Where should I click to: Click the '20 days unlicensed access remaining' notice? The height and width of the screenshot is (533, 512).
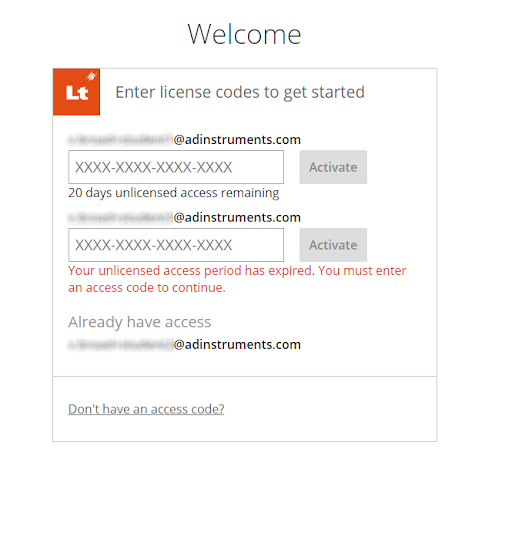(174, 193)
